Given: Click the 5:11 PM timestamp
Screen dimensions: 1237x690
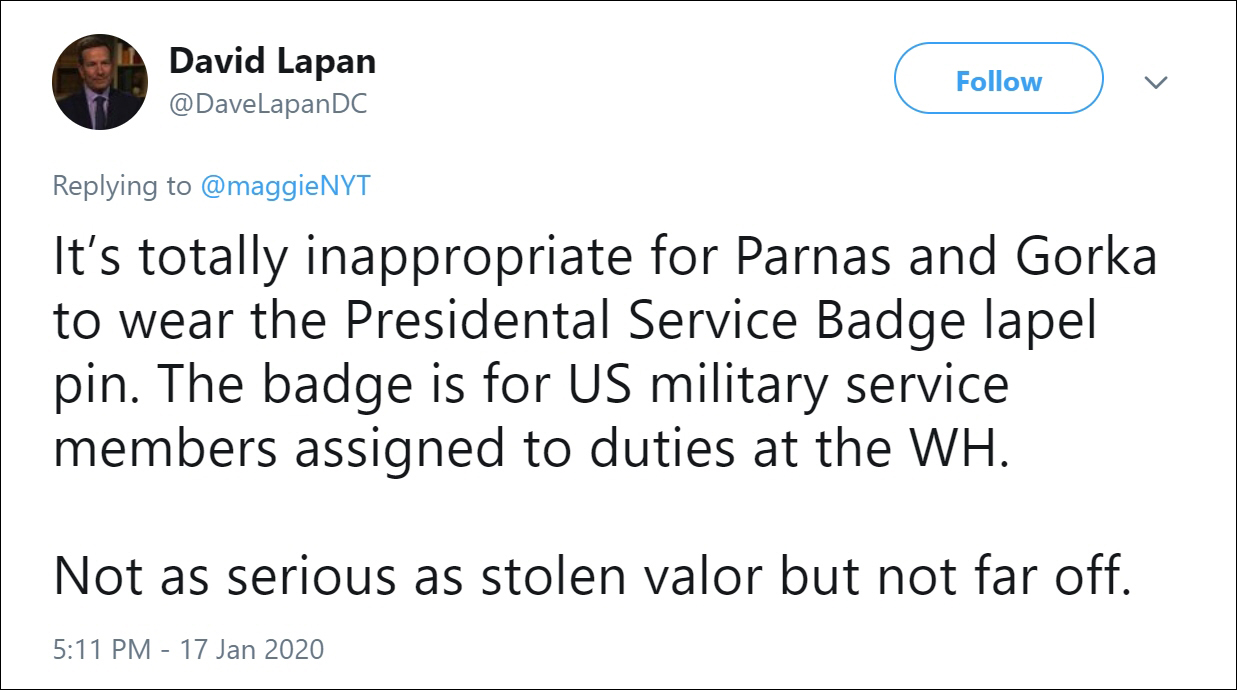Looking at the screenshot, I should [100, 649].
